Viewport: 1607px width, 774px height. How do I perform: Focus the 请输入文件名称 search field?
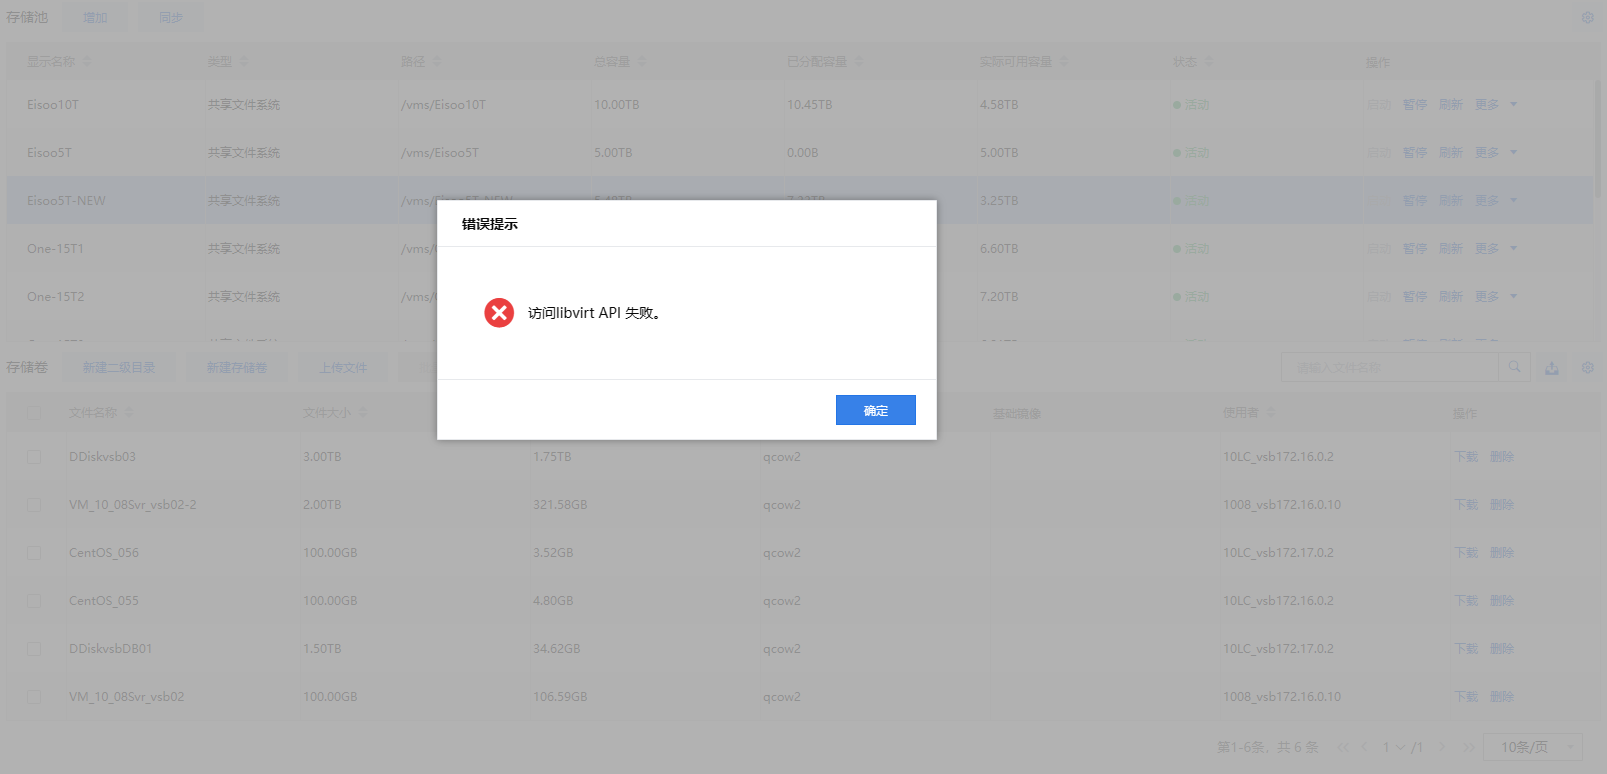(x=1390, y=367)
